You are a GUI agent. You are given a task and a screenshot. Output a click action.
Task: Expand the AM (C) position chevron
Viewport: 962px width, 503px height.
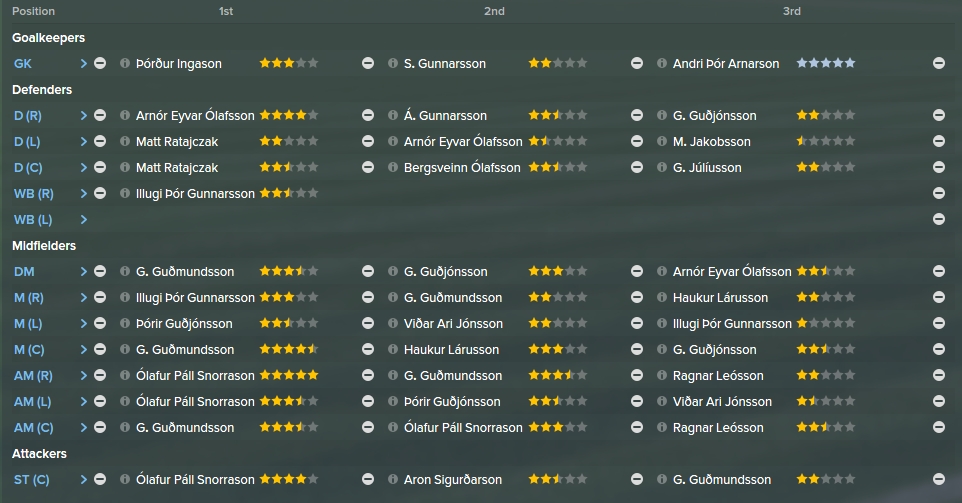pyautogui.click(x=83, y=428)
